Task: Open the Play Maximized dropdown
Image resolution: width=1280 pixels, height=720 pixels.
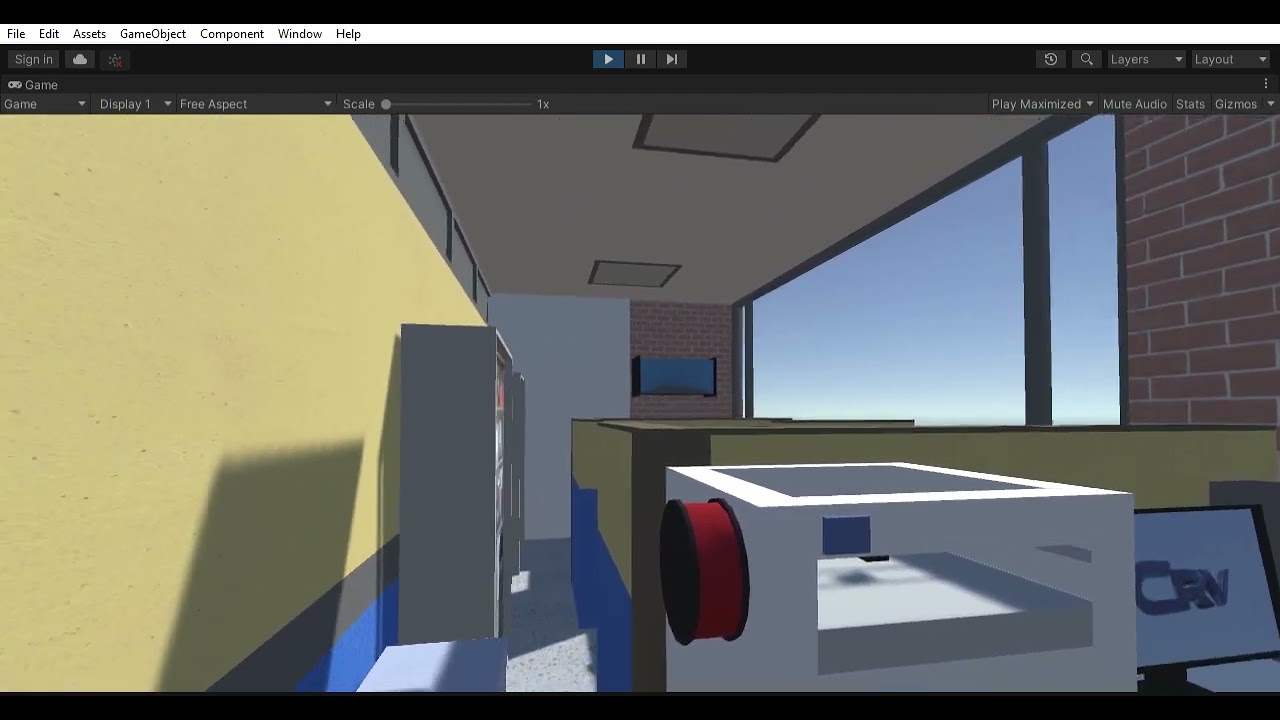Action: pos(1042,104)
